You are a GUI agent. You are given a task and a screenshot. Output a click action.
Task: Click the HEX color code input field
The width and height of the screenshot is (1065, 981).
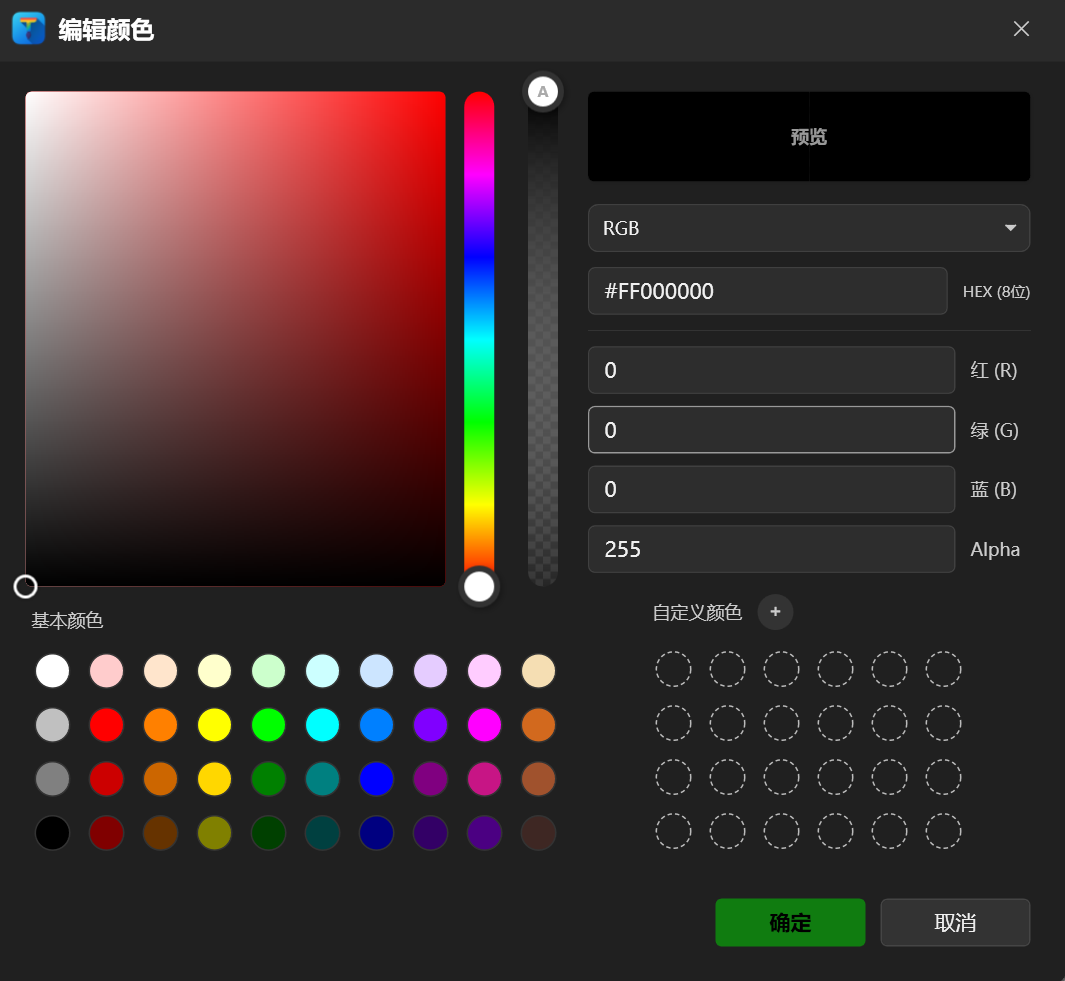pyautogui.click(x=767, y=291)
